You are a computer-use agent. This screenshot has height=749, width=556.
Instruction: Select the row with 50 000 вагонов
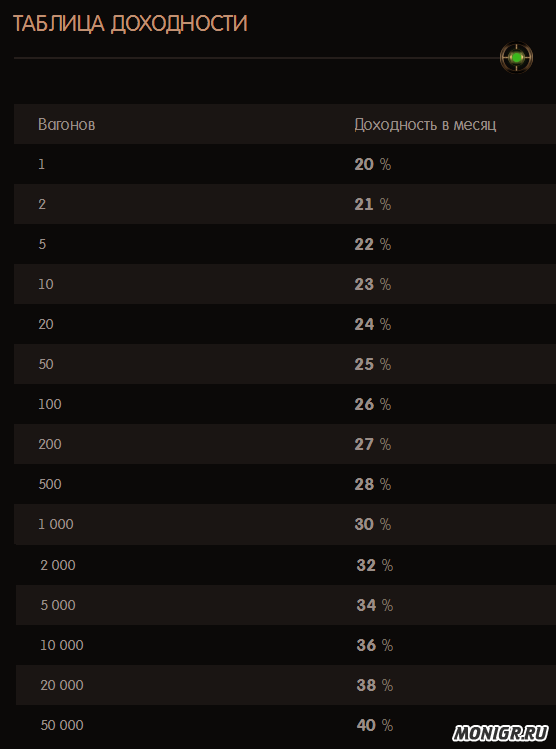(286, 725)
